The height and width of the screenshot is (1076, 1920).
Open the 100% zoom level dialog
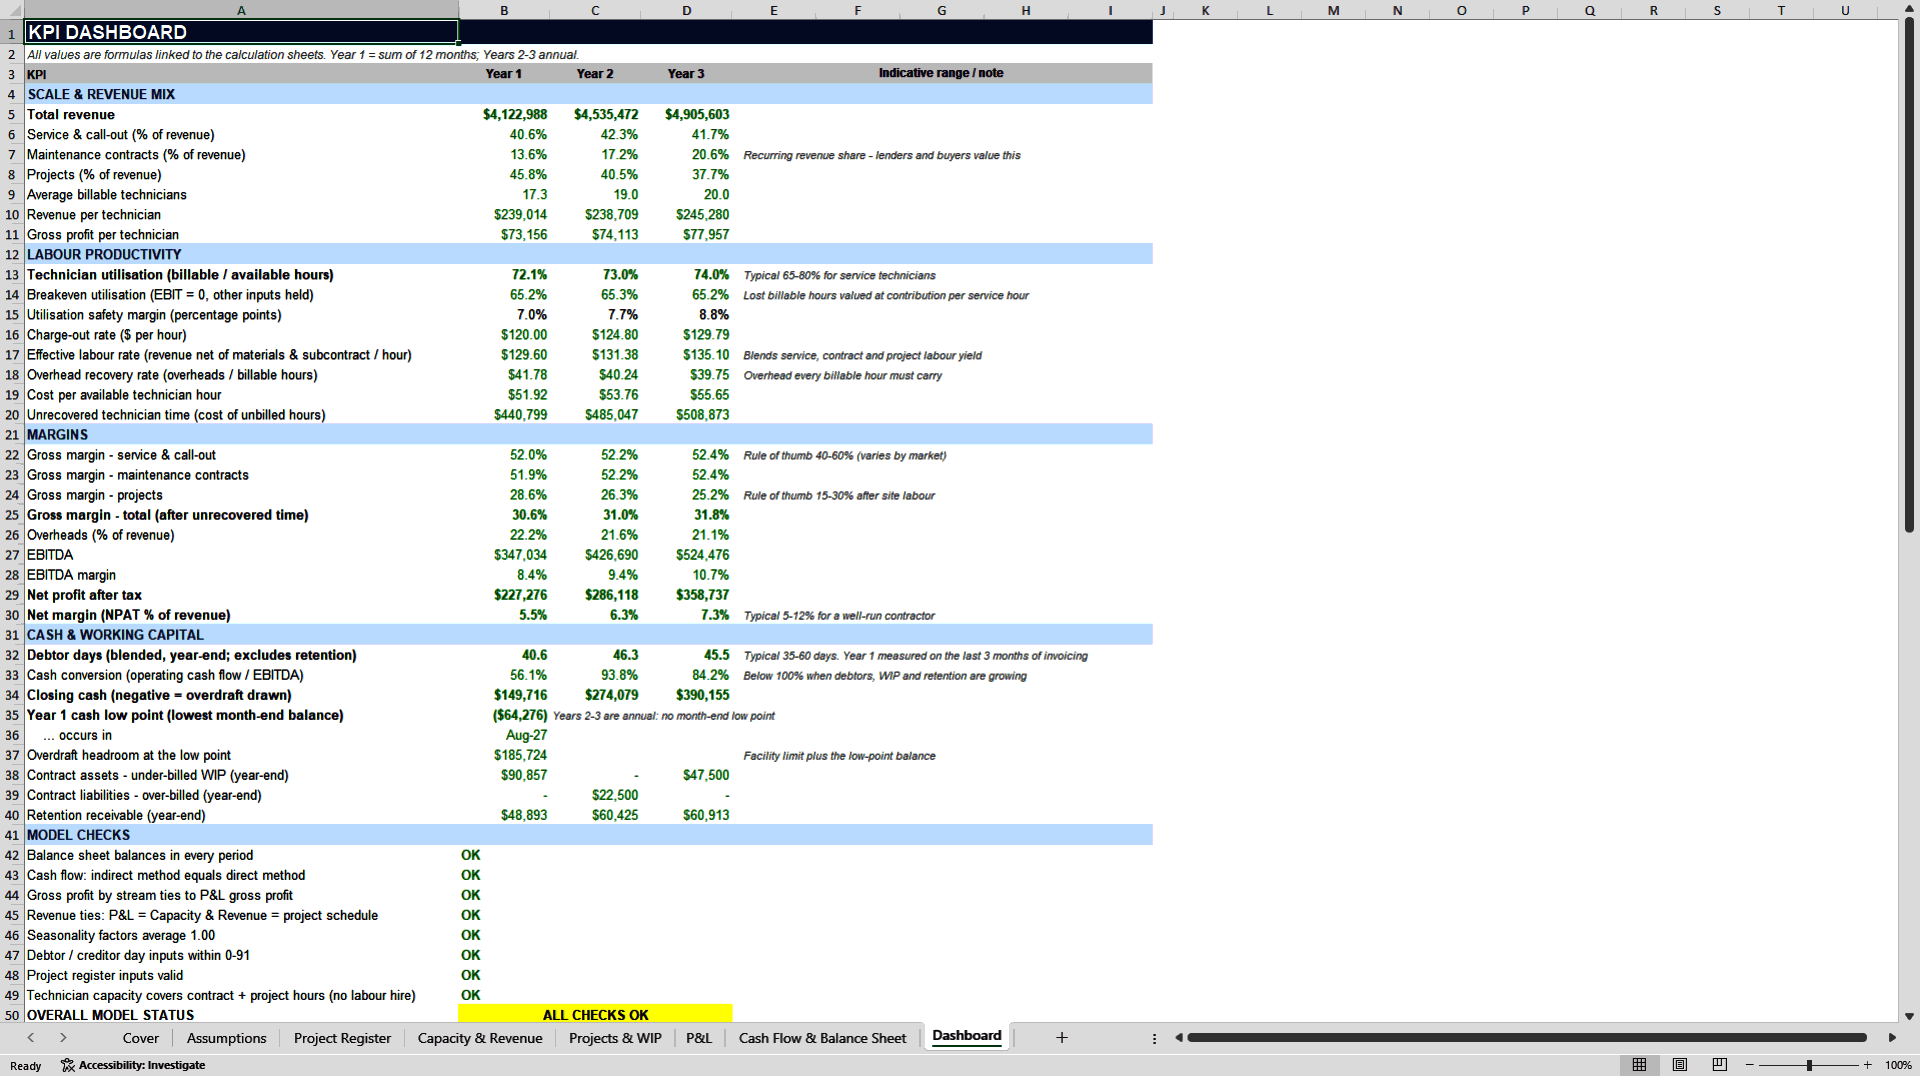click(x=1898, y=1065)
